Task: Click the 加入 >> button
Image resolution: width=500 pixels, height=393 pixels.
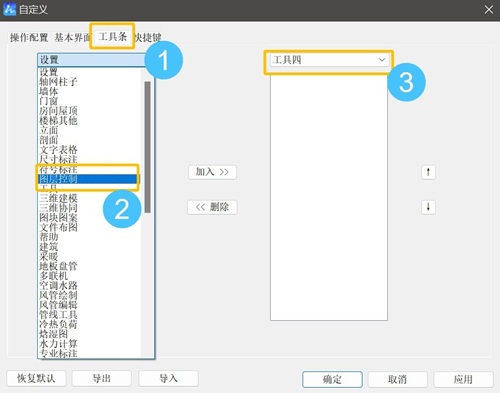Action: point(212,172)
